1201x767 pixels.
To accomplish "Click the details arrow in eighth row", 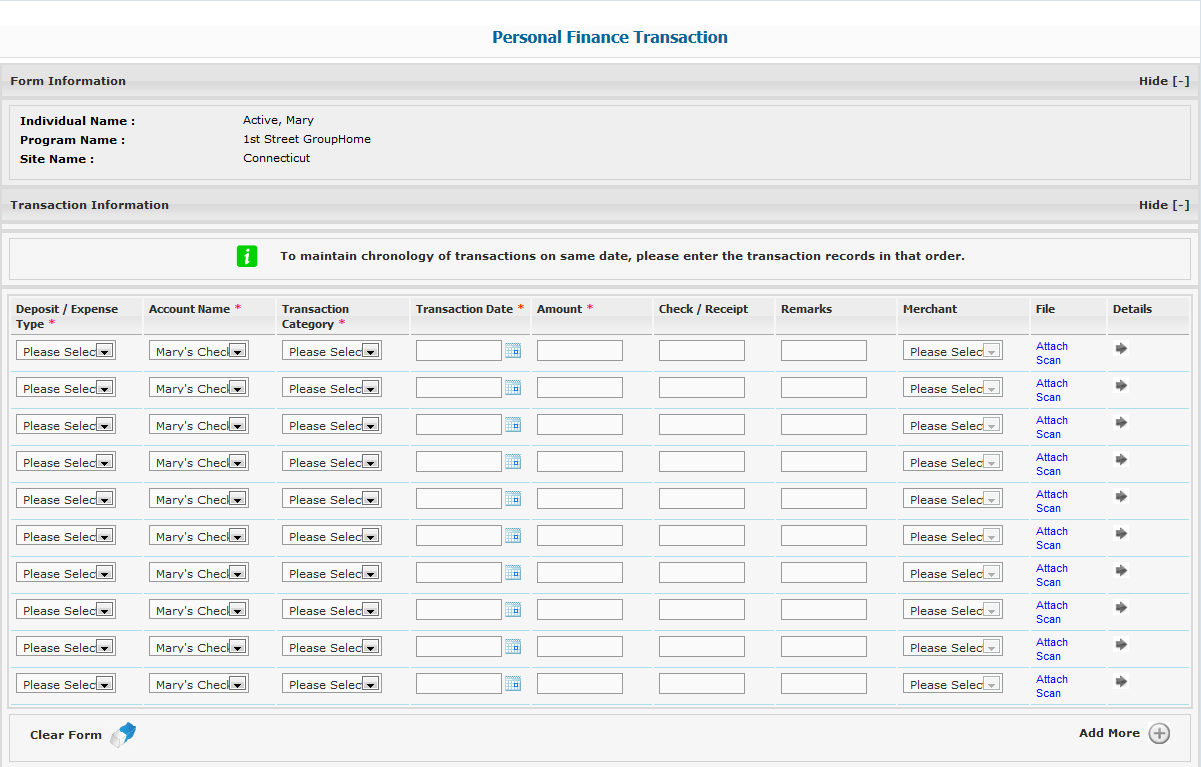I will pos(1121,607).
